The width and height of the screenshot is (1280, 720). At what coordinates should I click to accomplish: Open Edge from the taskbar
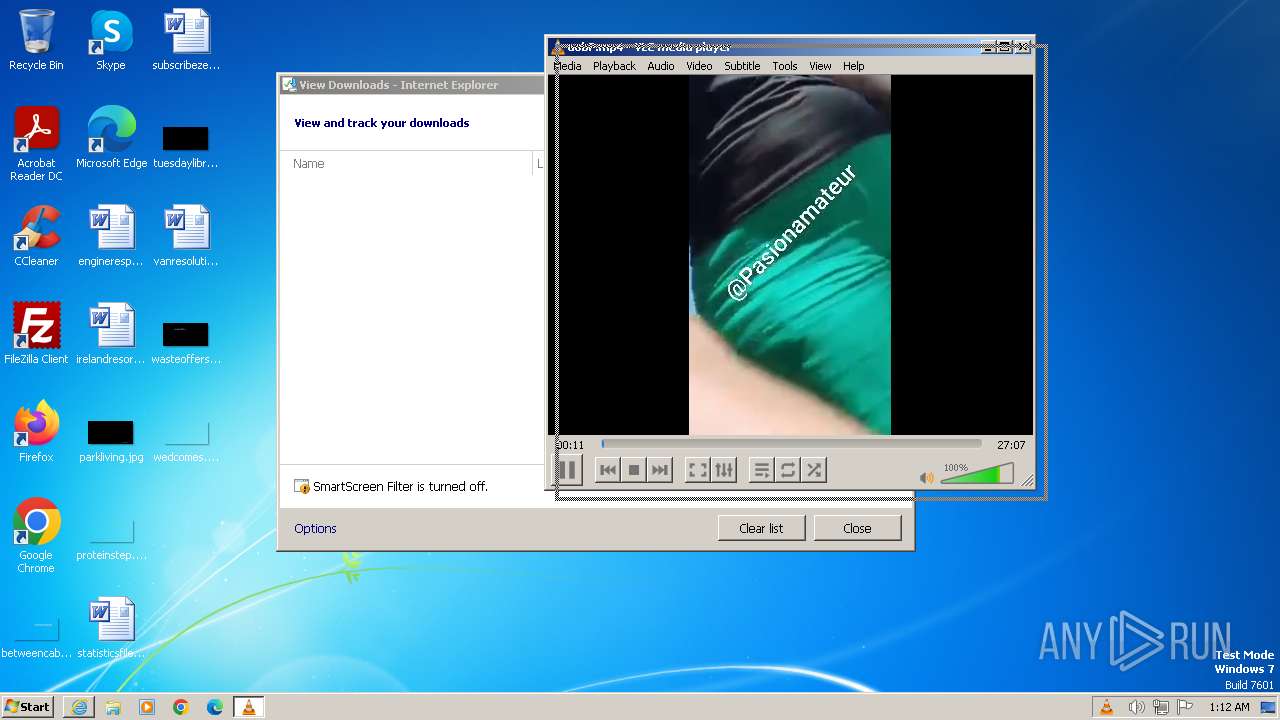[215, 707]
